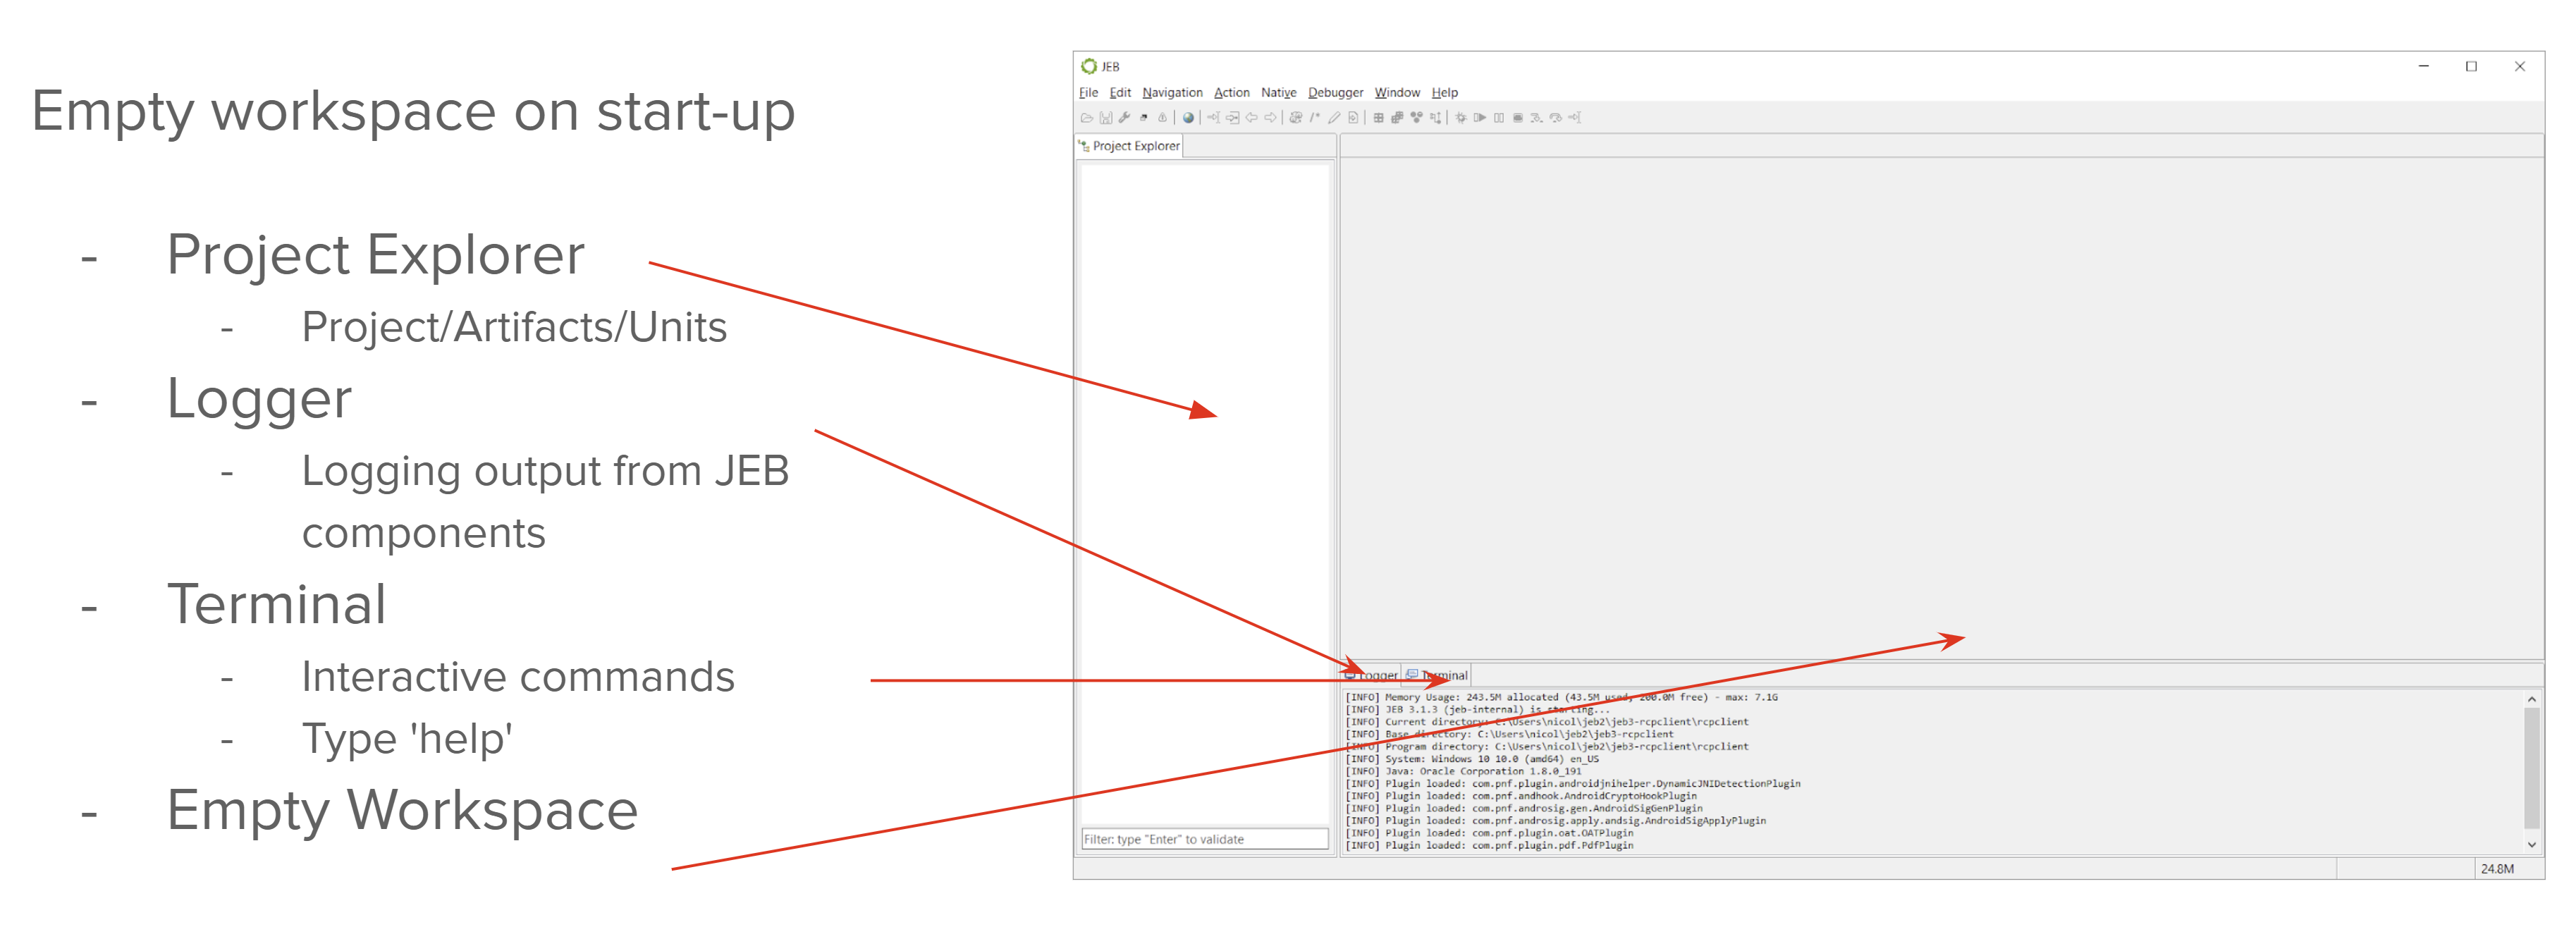The height and width of the screenshot is (939, 2576).
Task: Switch to the Logger tab
Action: (1371, 675)
